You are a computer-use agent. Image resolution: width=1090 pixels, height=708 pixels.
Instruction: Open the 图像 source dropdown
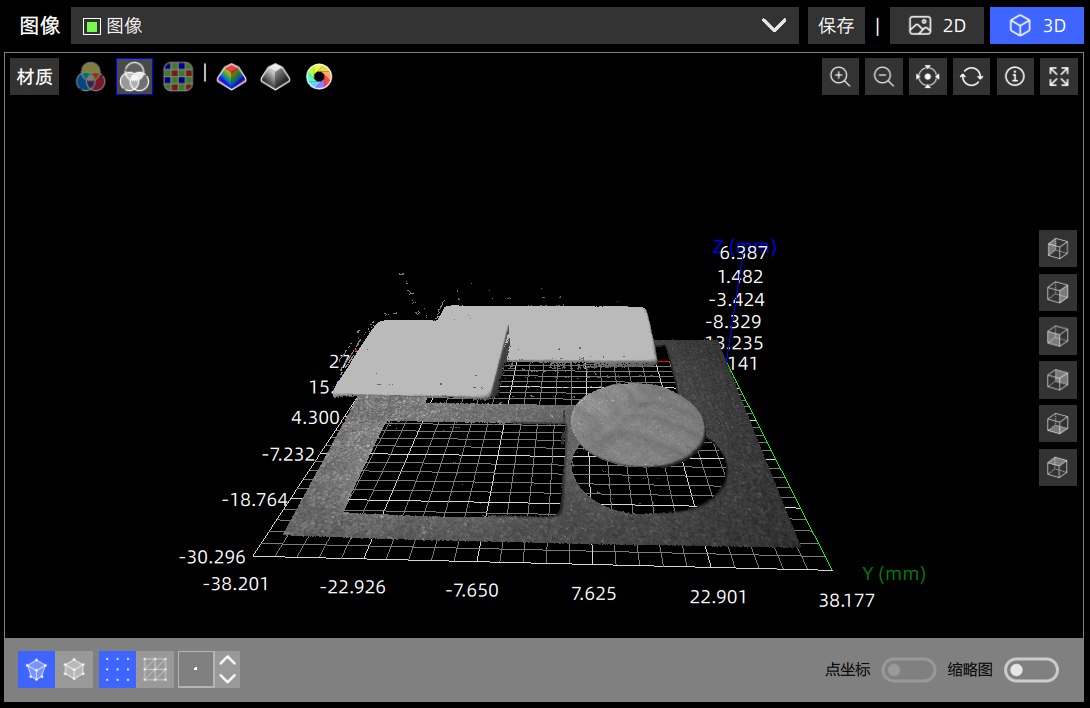point(434,26)
